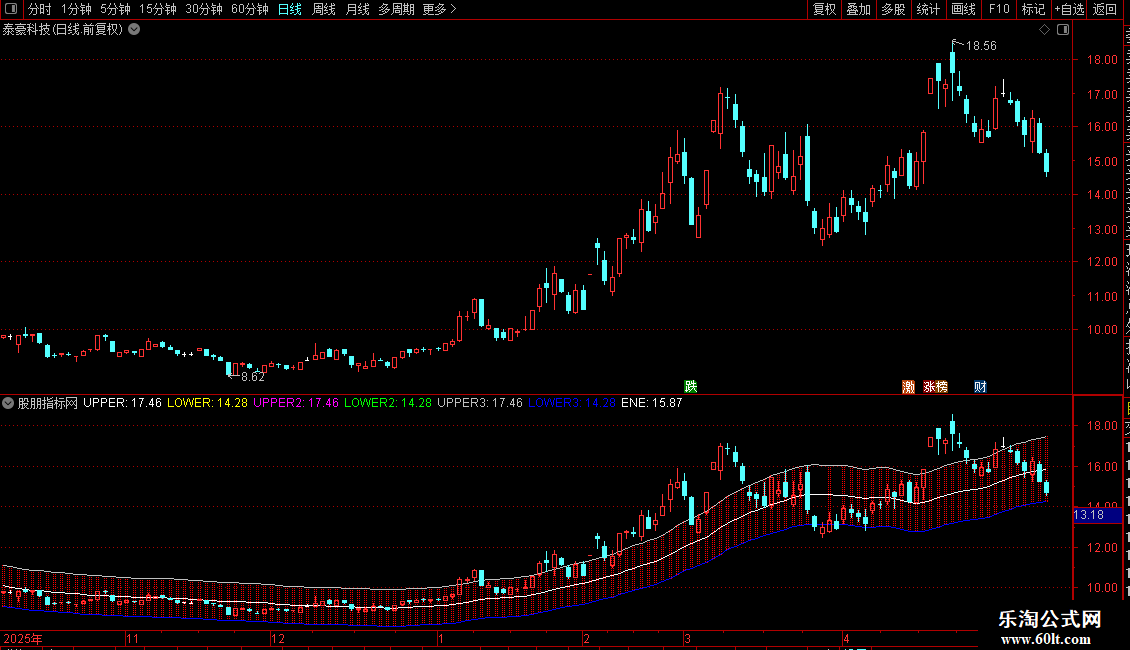
Task: Switch to 月线 monthly chart
Action: [x=357, y=9]
